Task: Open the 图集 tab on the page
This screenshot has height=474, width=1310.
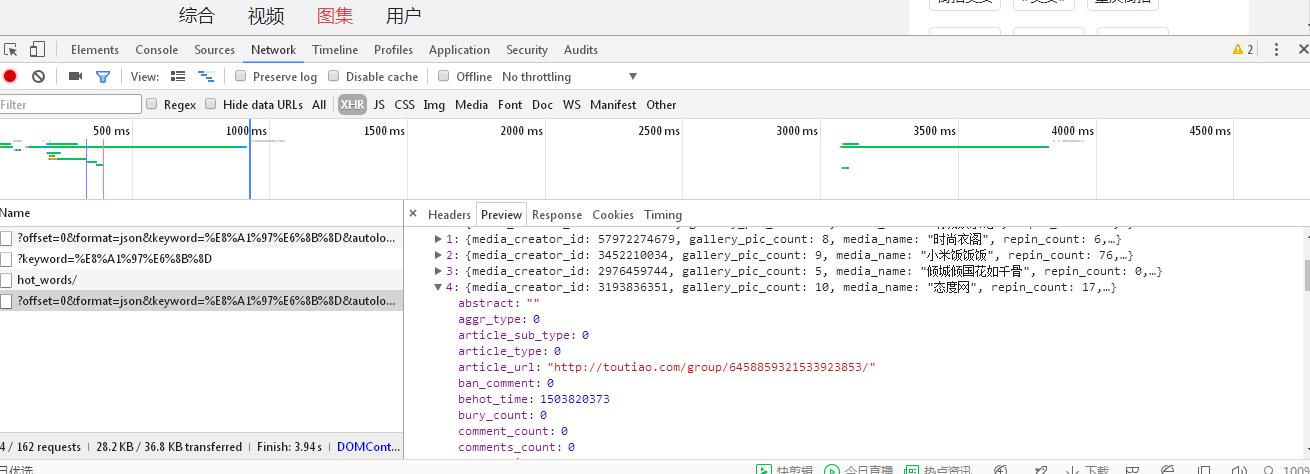Action: pos(335,15)
